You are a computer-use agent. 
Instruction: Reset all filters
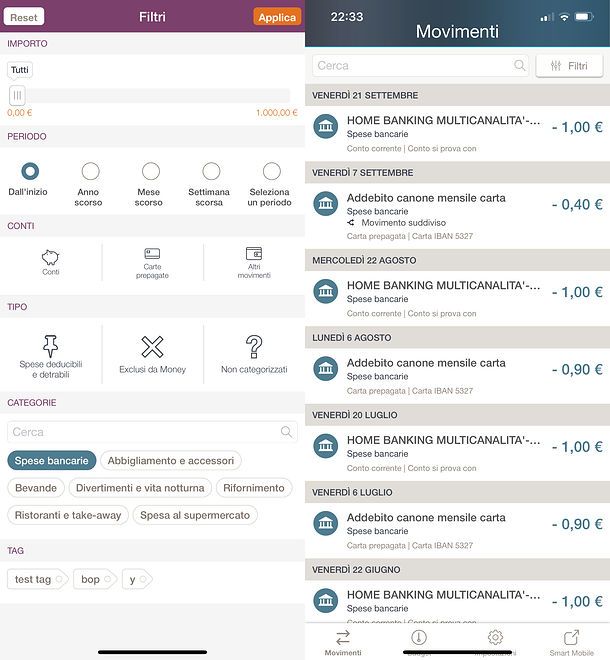(x=24, y=17)
